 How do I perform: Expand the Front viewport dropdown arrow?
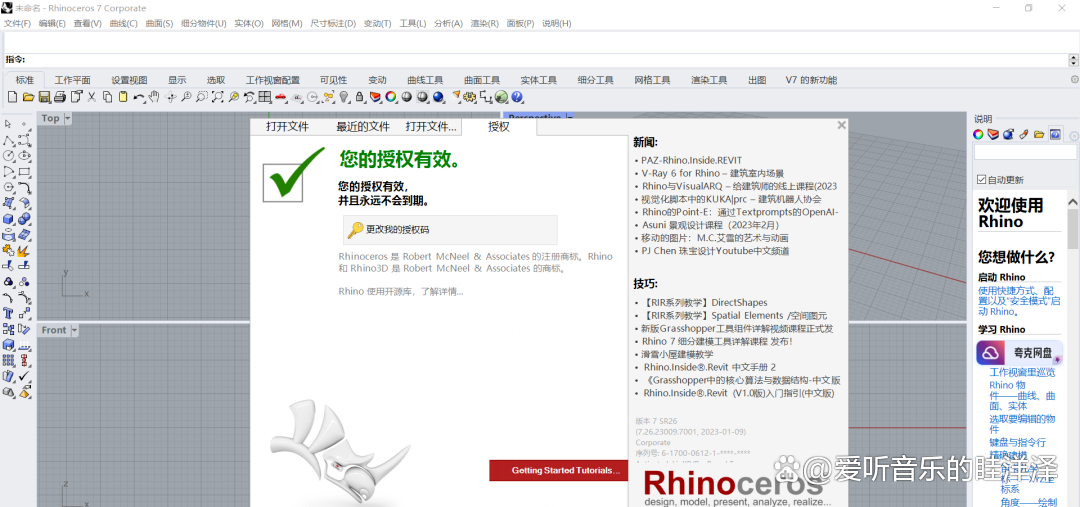click(74, 330)
